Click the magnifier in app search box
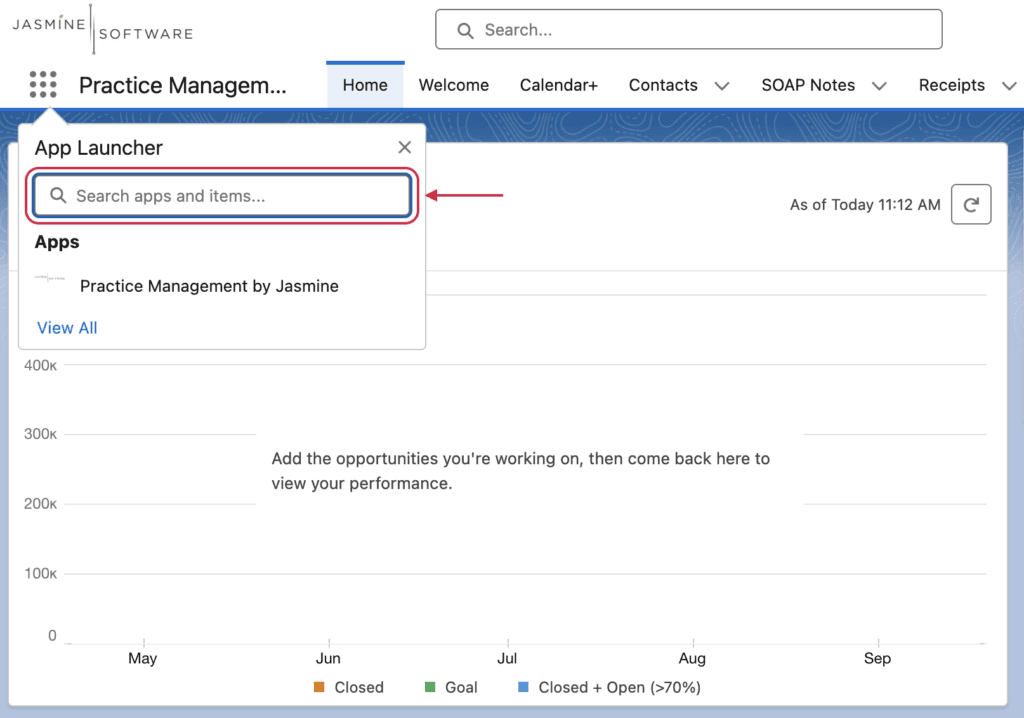1024x718 pixels. coord(58,195)
